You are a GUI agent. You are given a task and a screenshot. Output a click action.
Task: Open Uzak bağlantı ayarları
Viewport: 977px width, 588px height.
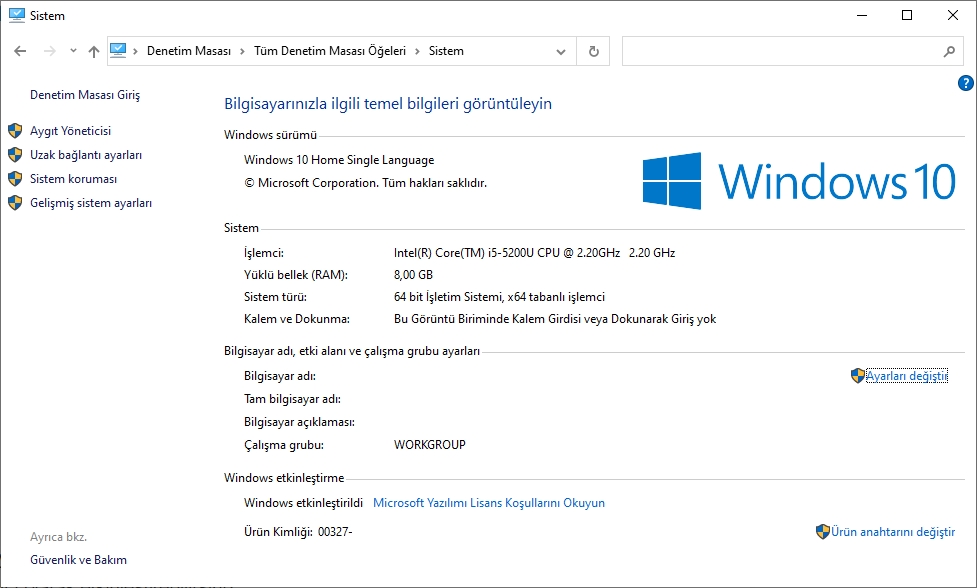point(86,155)
